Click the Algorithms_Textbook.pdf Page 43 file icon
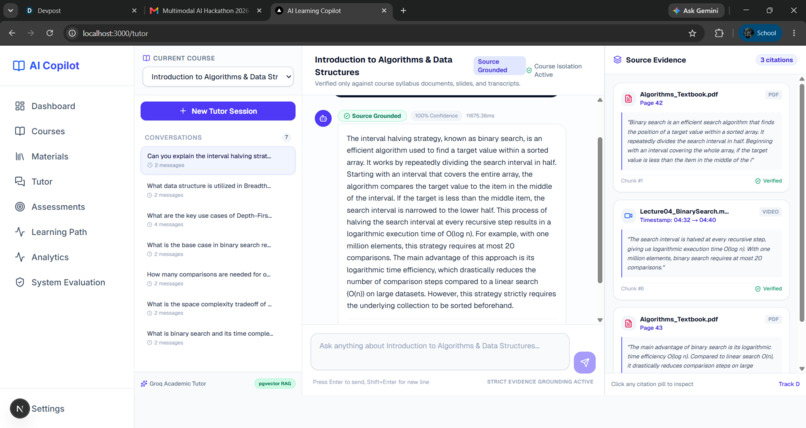The image size is (806, 428). tap(628, 323)
